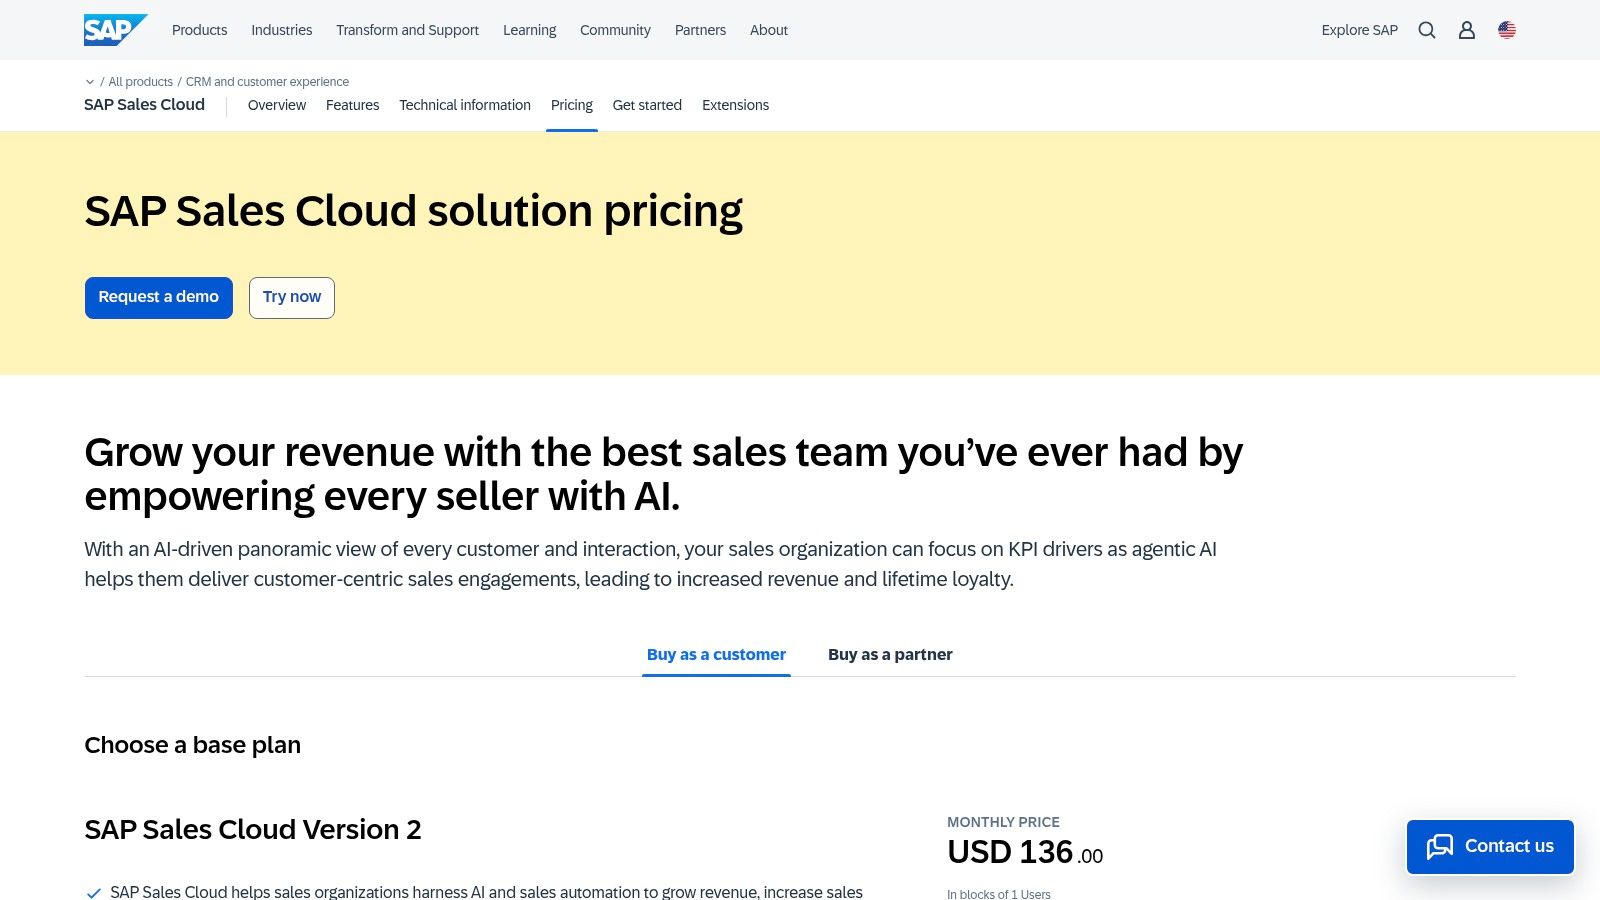Click the Try now button
The image size is (1600, 900).
[291, 297]
